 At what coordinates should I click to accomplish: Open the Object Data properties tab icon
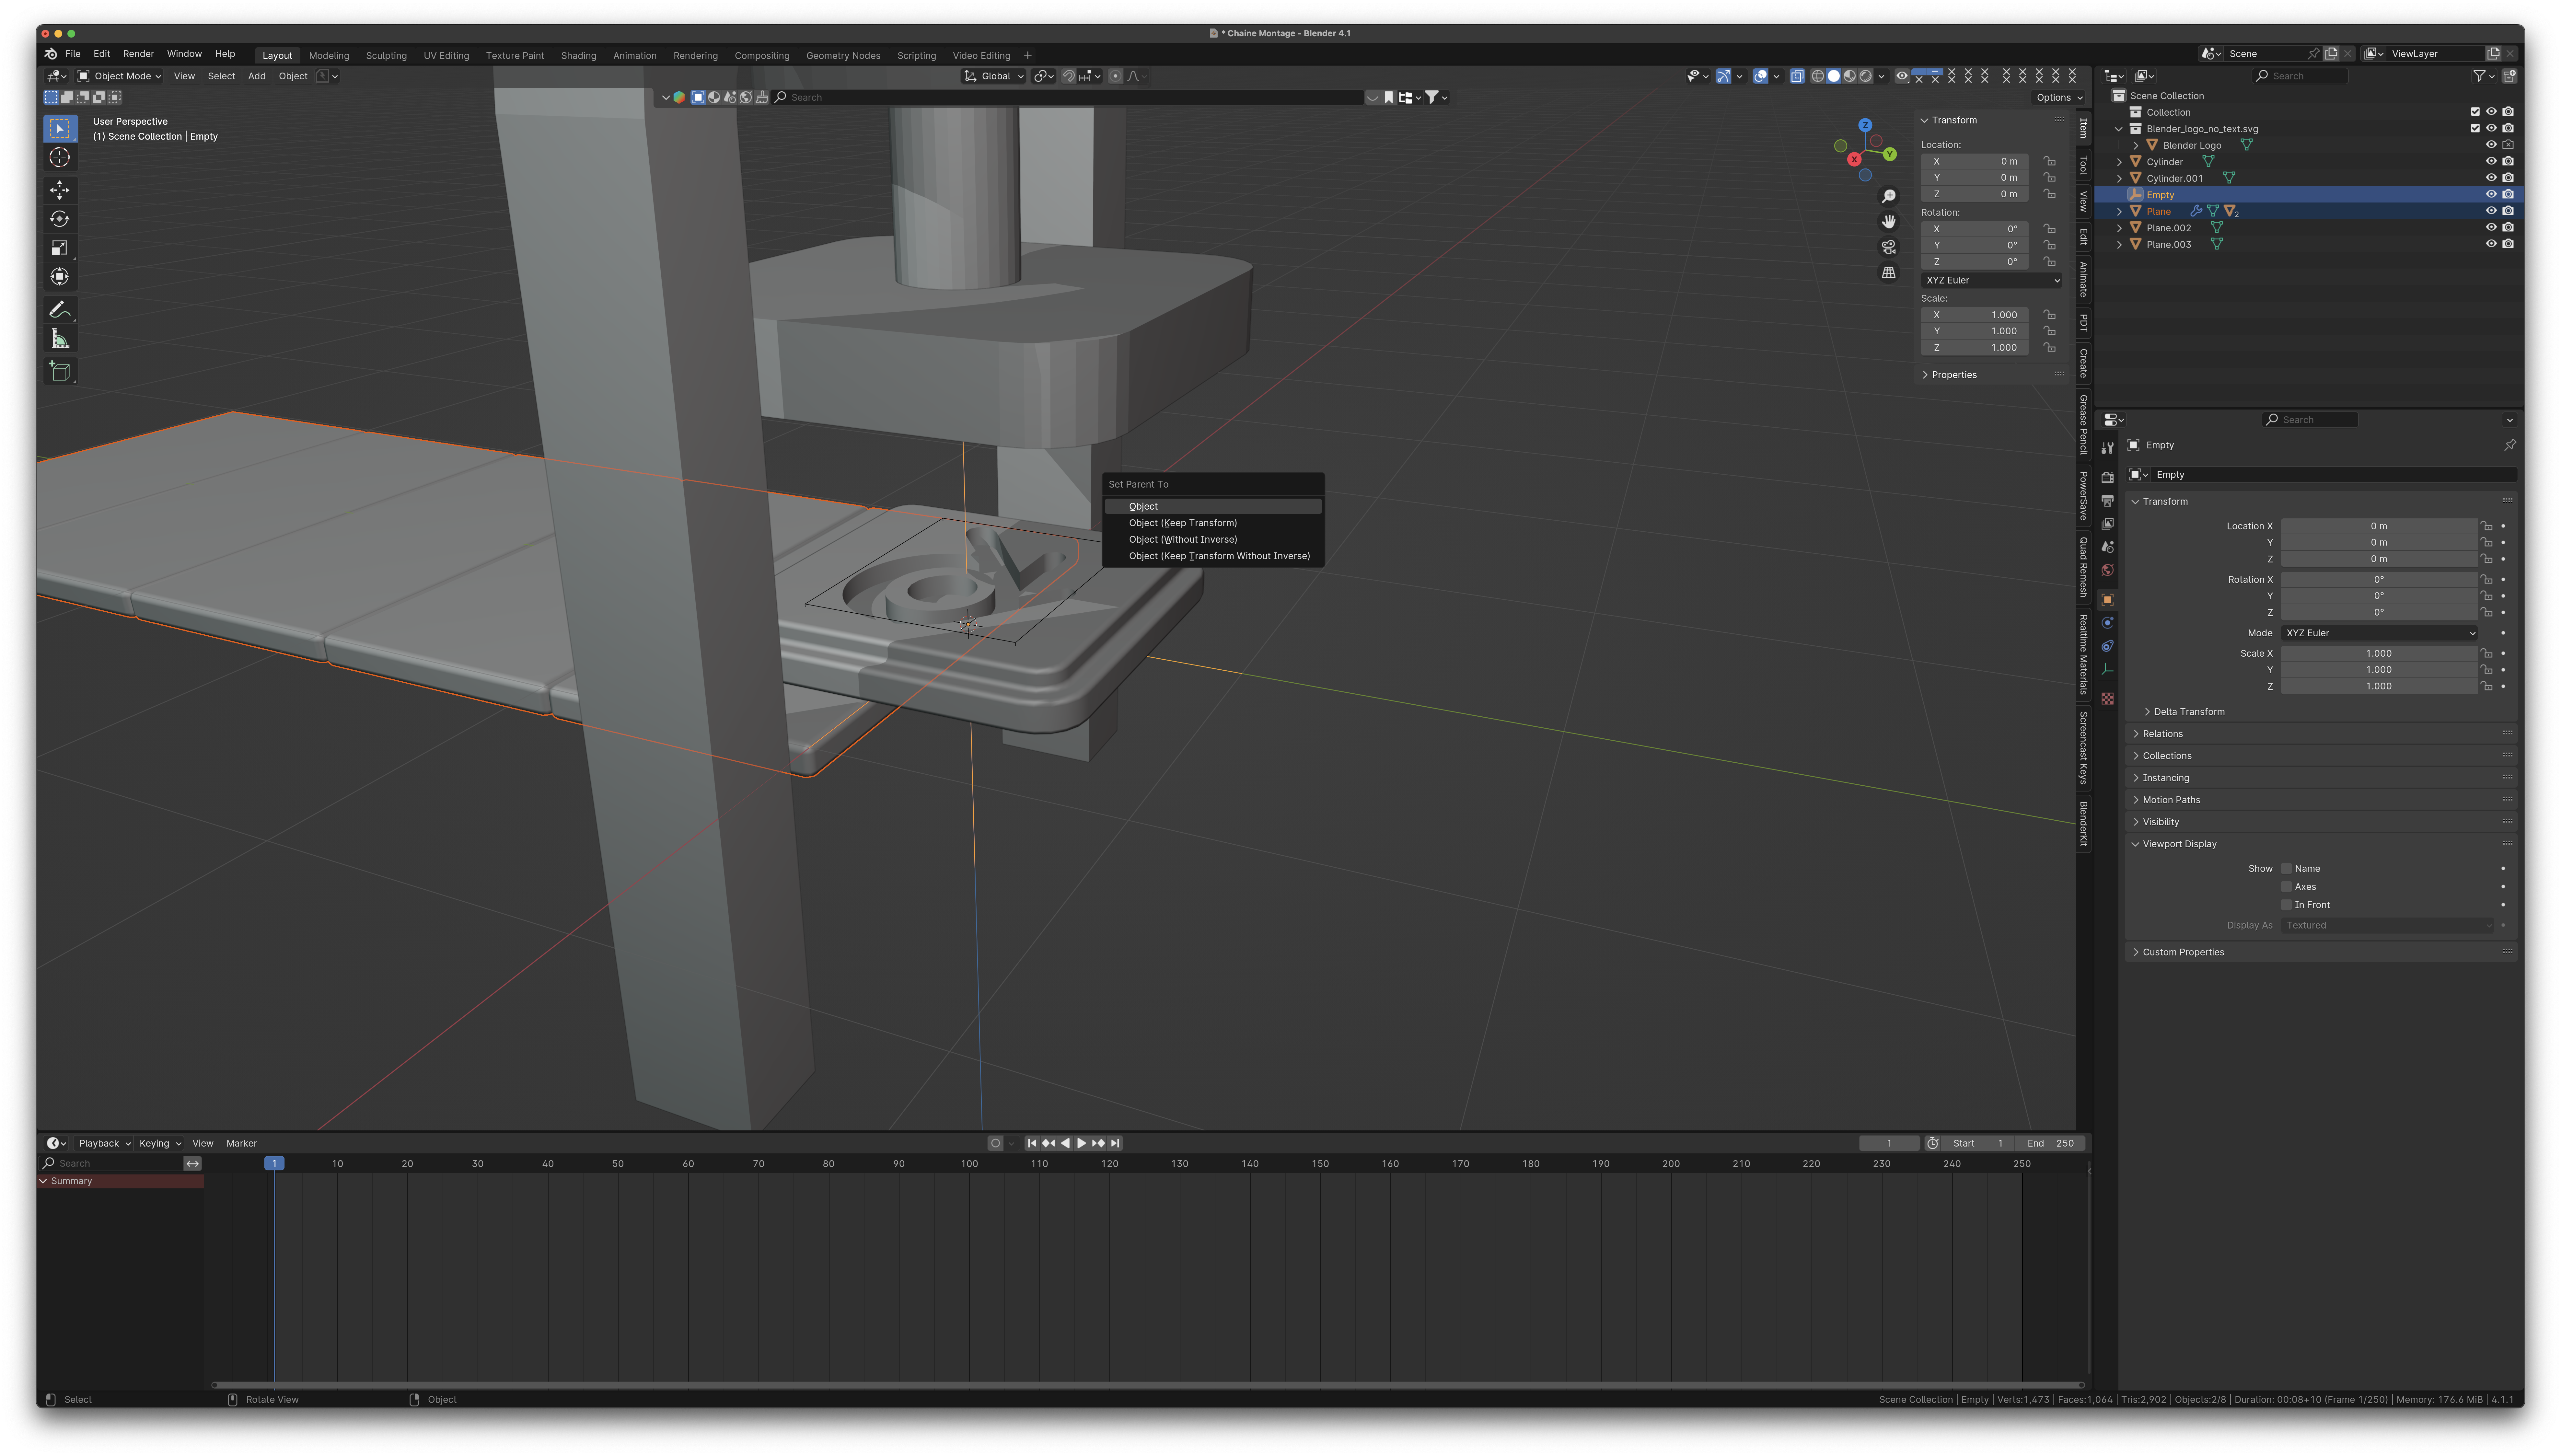2107,669
